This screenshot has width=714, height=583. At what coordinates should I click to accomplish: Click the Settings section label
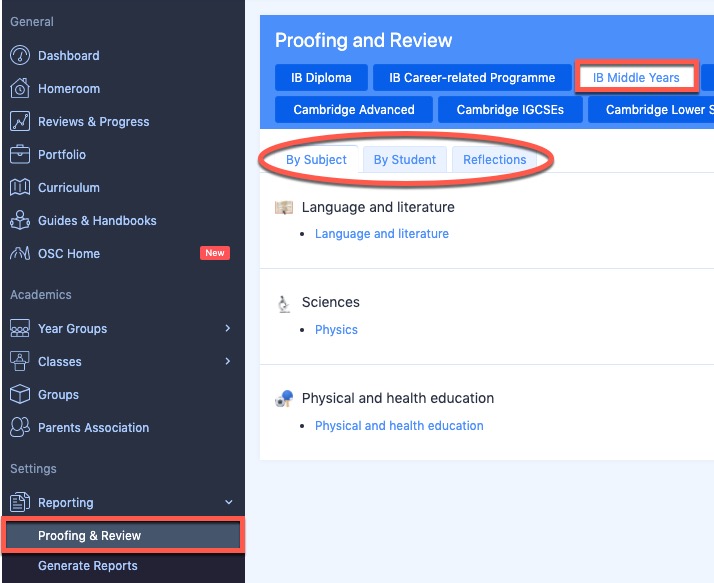(x=33, y=469)
